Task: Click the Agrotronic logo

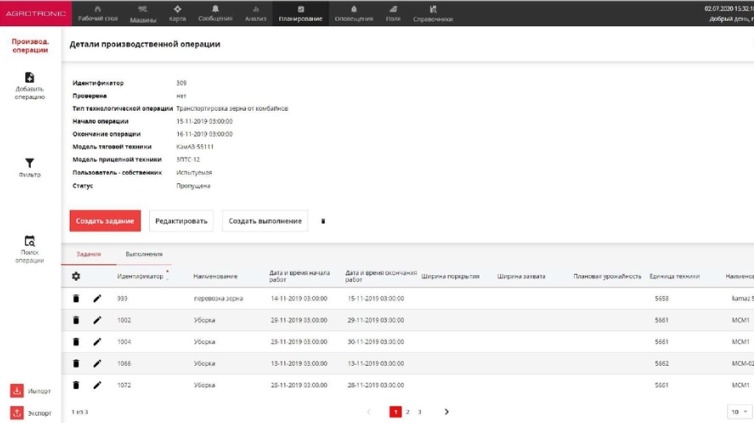Action: tap(36, 13)
